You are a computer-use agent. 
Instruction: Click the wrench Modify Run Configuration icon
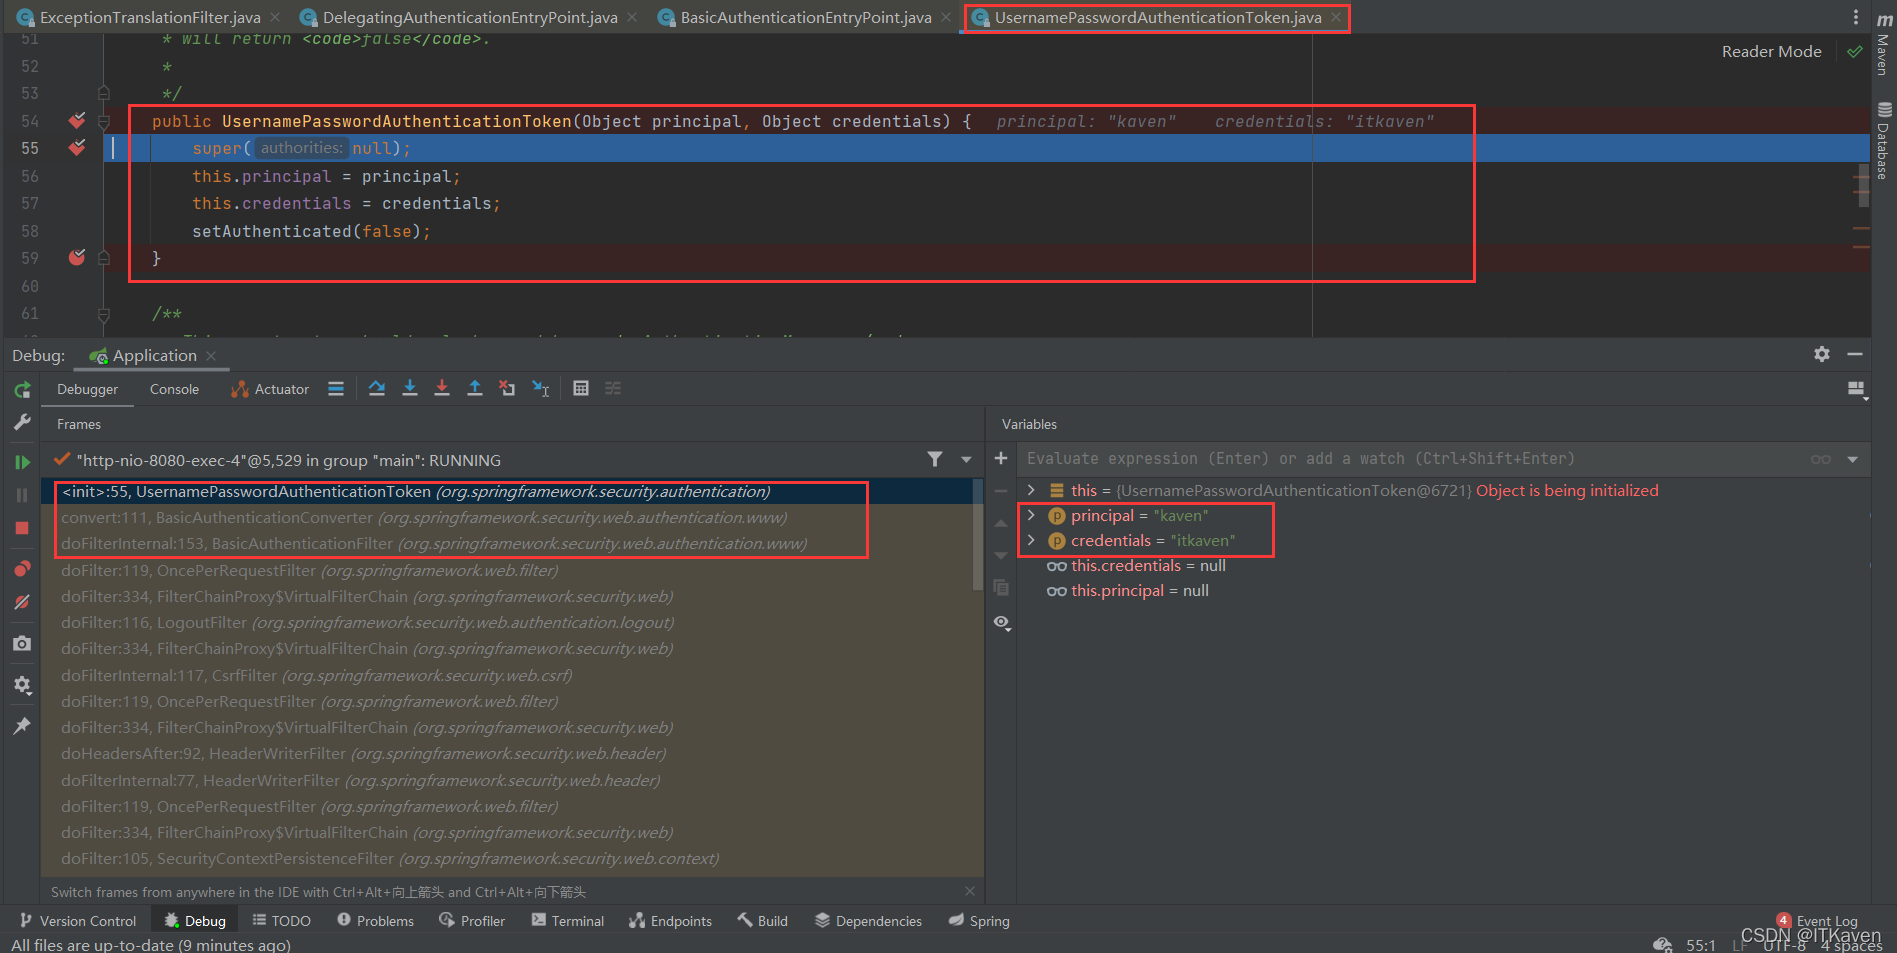pyautogui.click(x=22, y=423)
